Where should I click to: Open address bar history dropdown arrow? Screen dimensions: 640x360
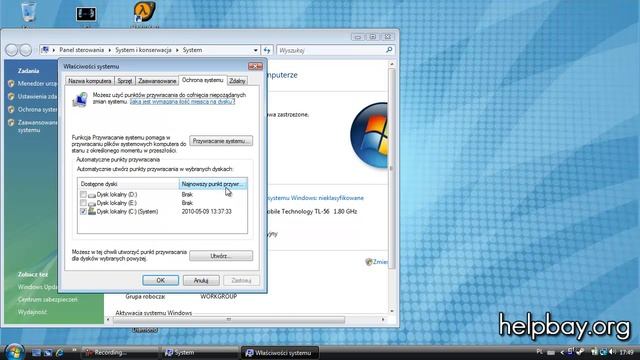click(256, 50)
